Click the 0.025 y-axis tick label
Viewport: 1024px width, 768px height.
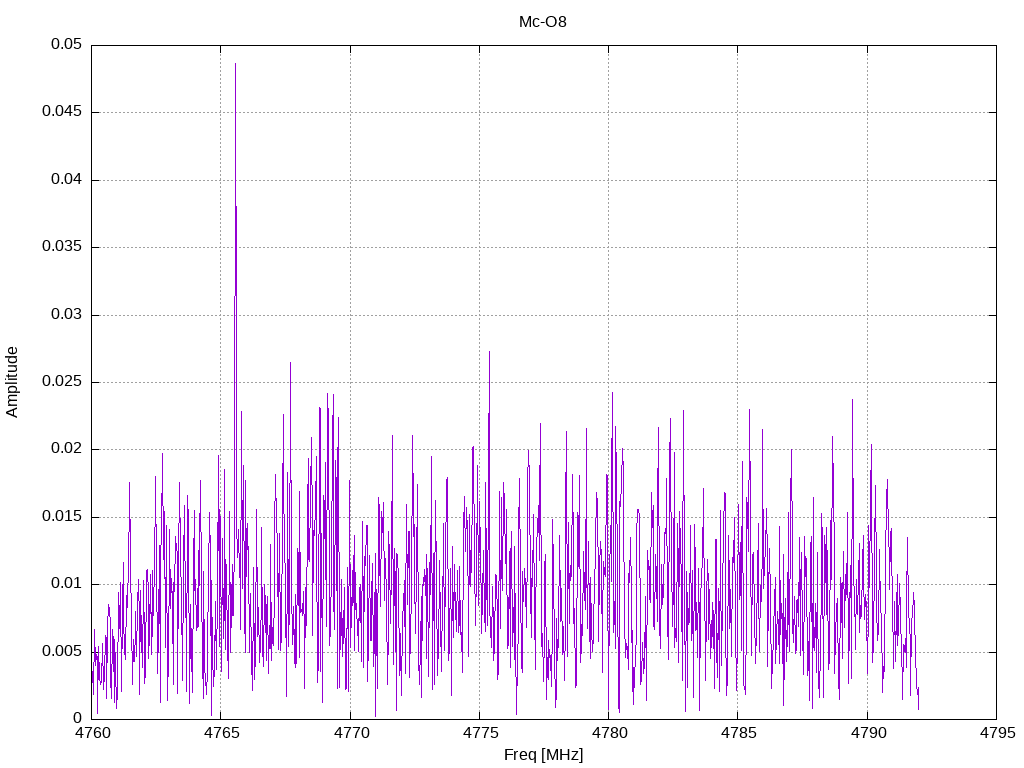(62, 382)
